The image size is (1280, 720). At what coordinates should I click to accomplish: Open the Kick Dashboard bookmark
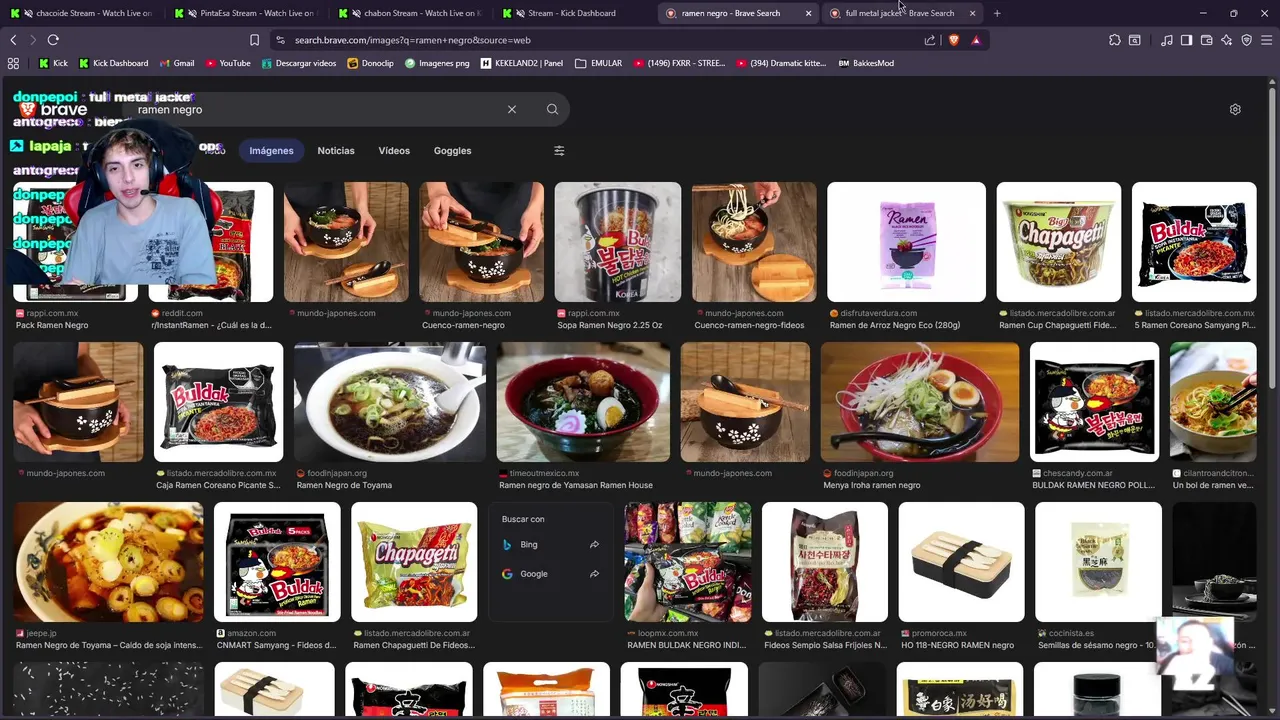pos(113,63)
